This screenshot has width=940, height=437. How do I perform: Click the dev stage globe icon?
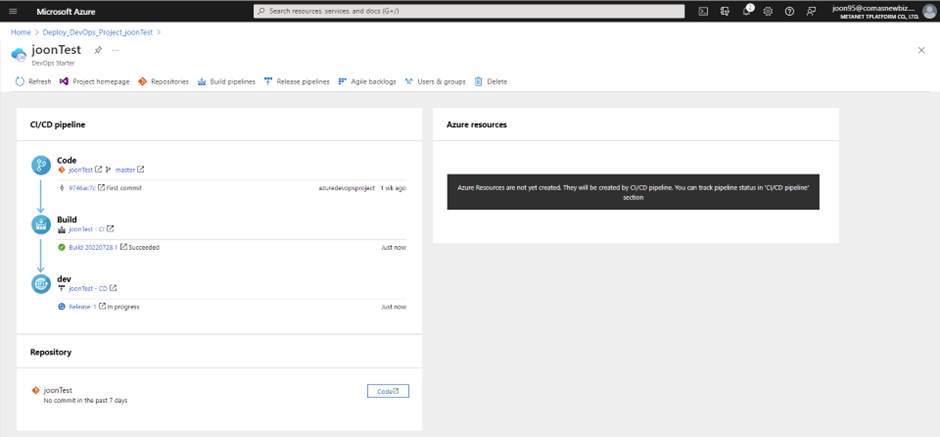(41, 284)
